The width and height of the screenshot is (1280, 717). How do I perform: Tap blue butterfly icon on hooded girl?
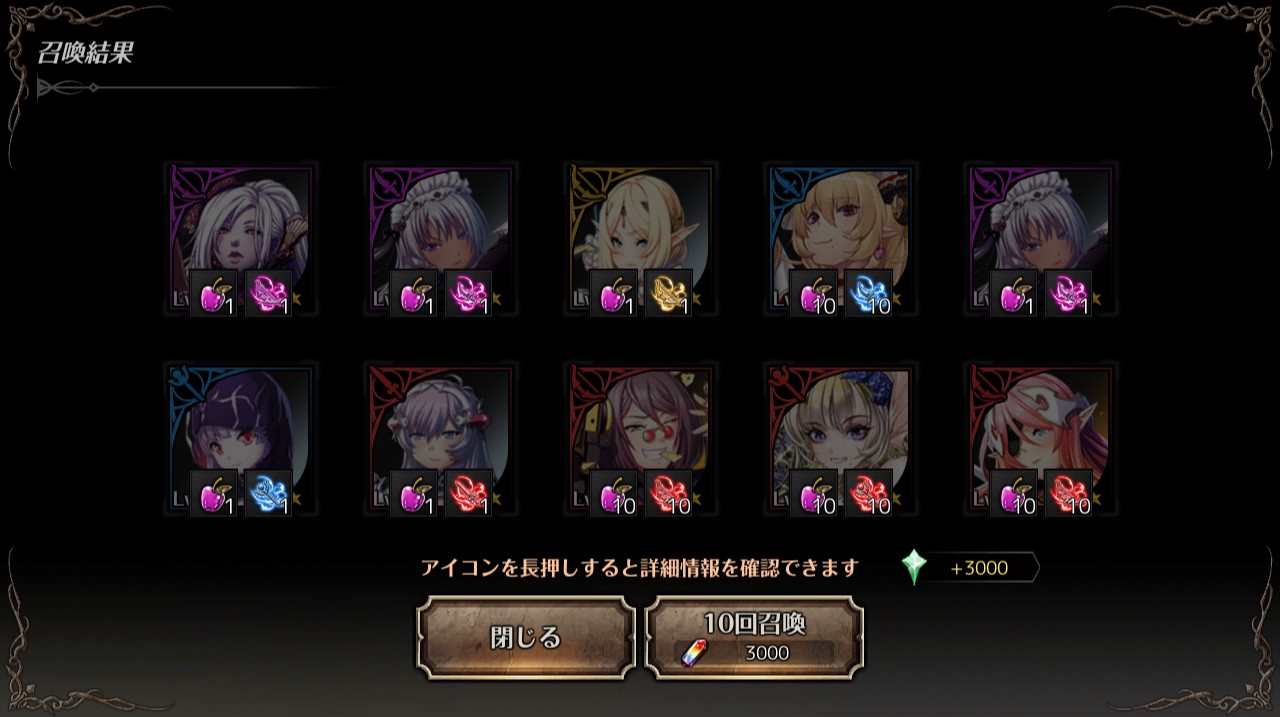pos(268,494)
